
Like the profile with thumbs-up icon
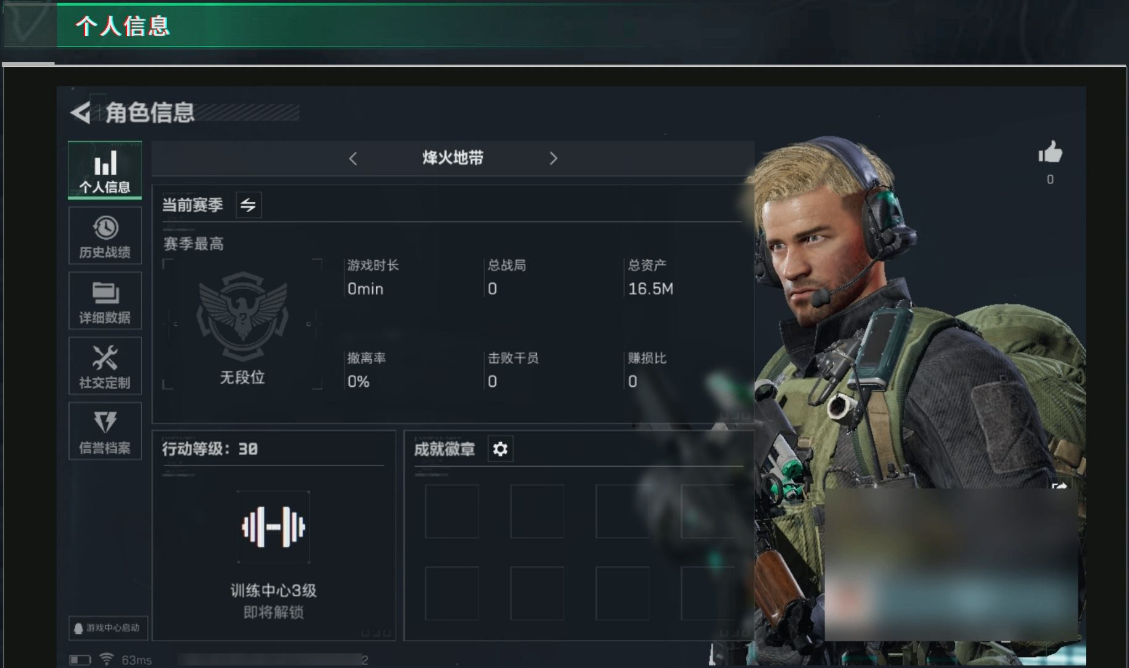[x=1051, y=153]
